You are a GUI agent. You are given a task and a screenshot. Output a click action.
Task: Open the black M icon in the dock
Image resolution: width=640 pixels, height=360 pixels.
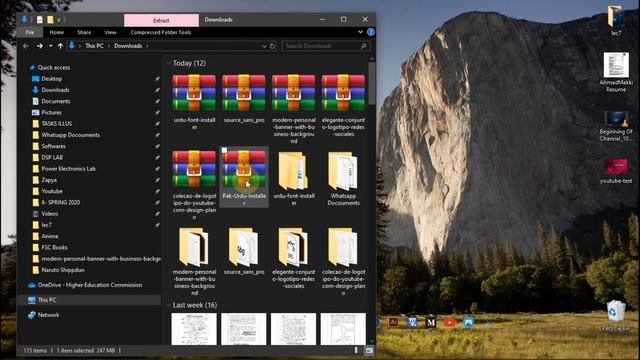click(x=431, y=323)
